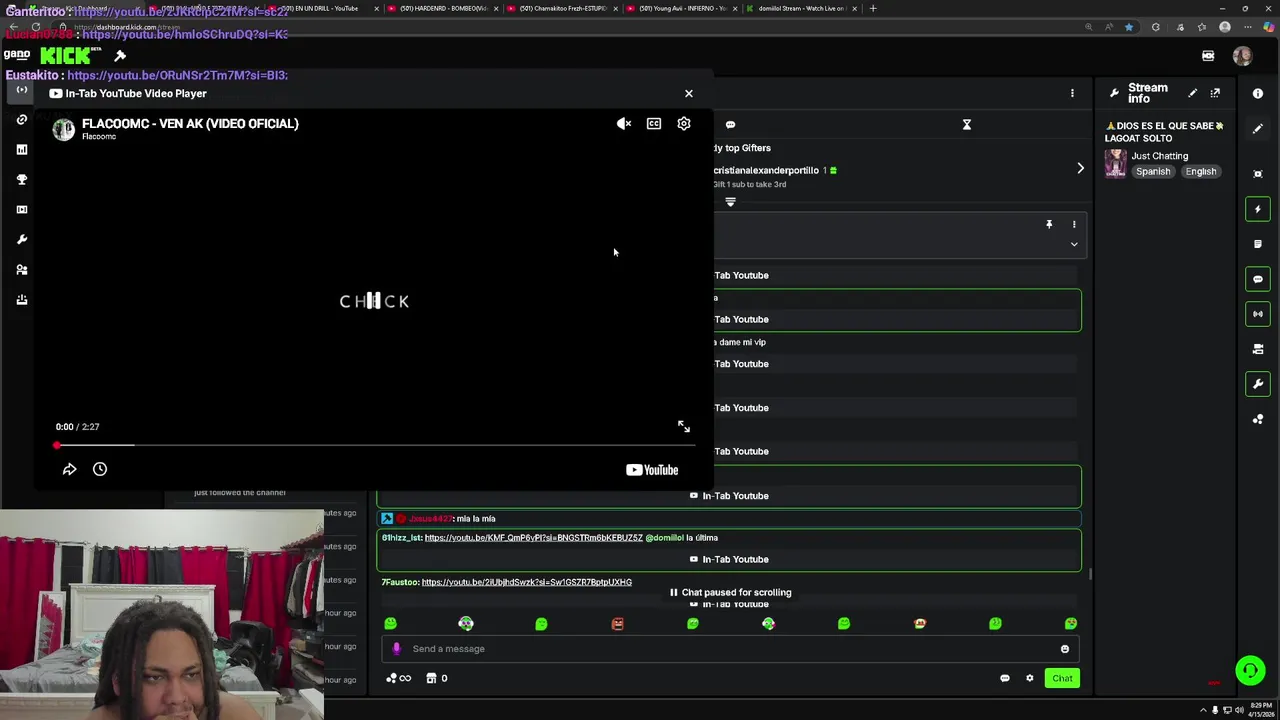Switch to the Young Avii - INFIERNO tab

click(683, 8)
